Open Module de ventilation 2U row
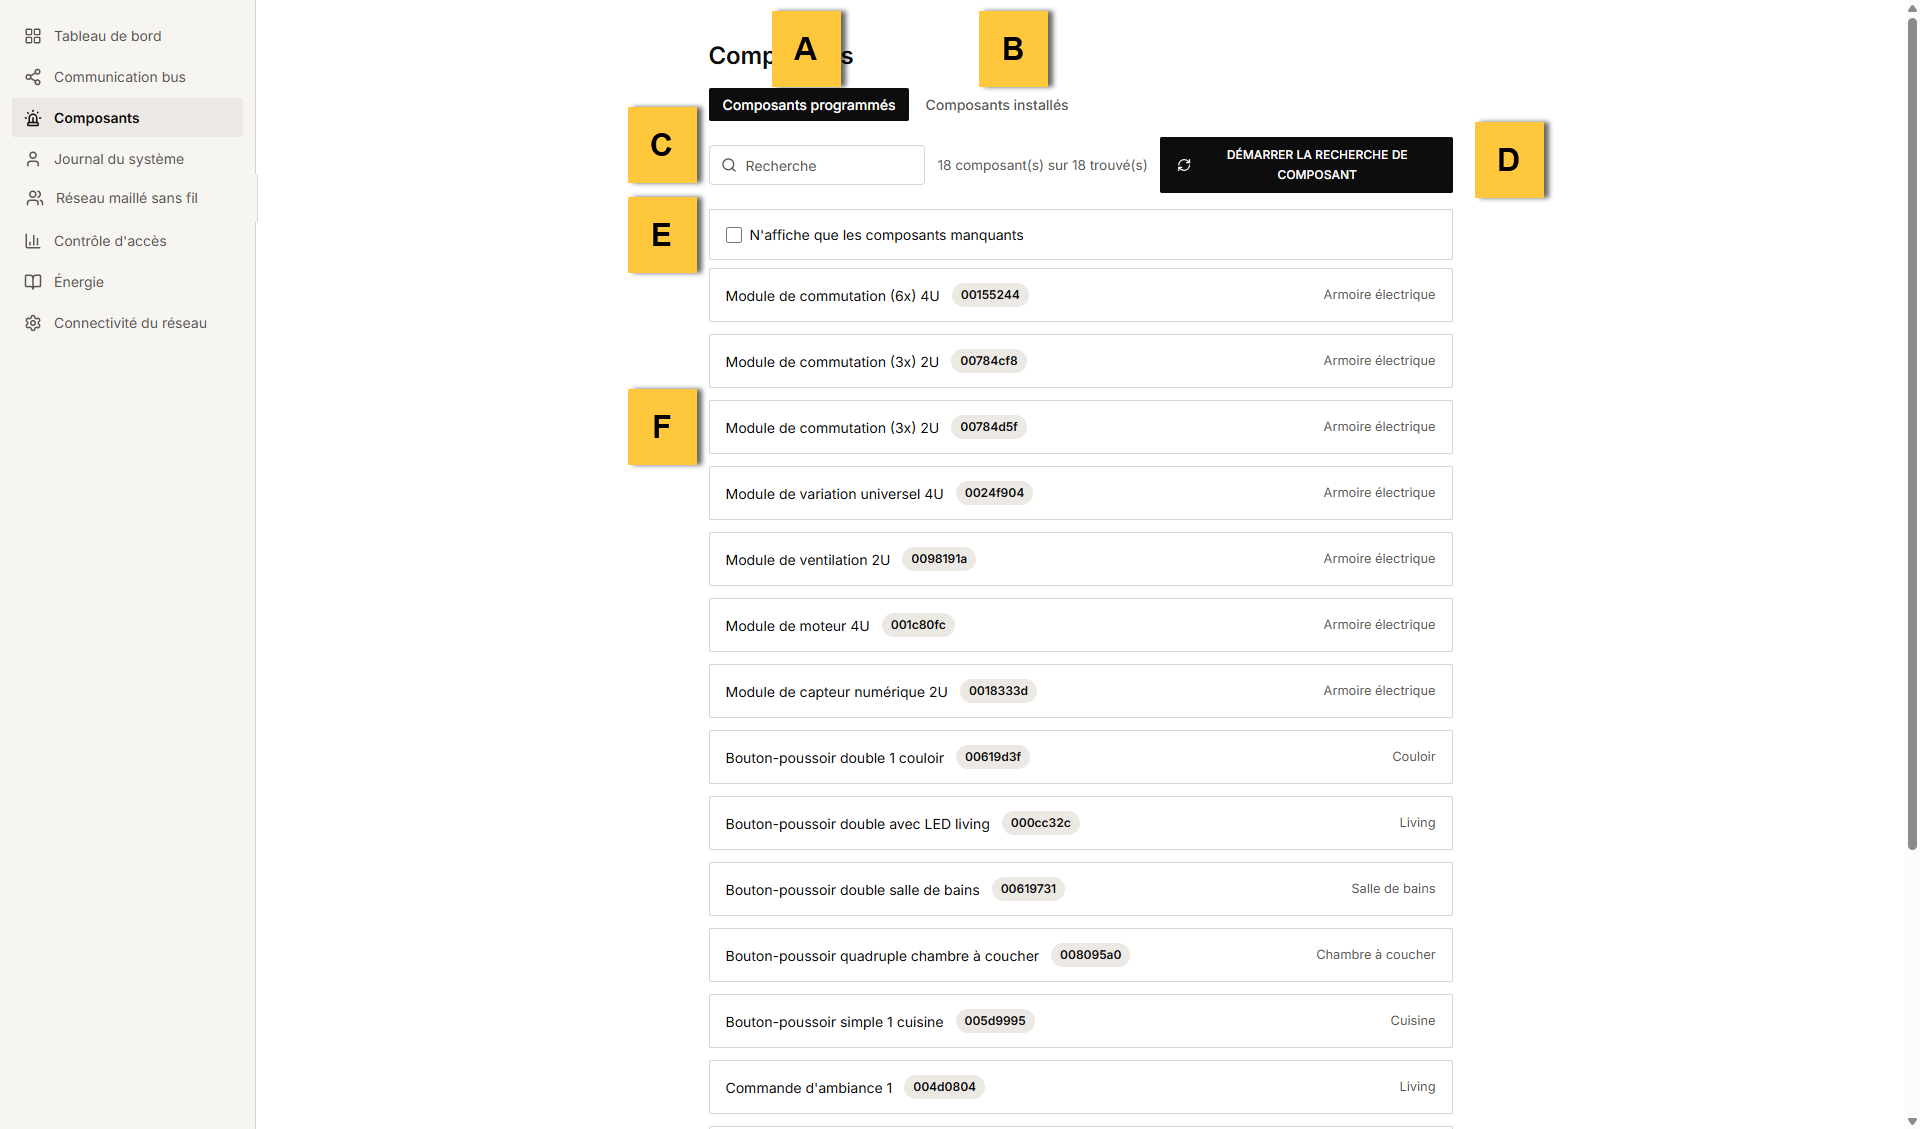1920x1129 pixels. point(1081,559)
